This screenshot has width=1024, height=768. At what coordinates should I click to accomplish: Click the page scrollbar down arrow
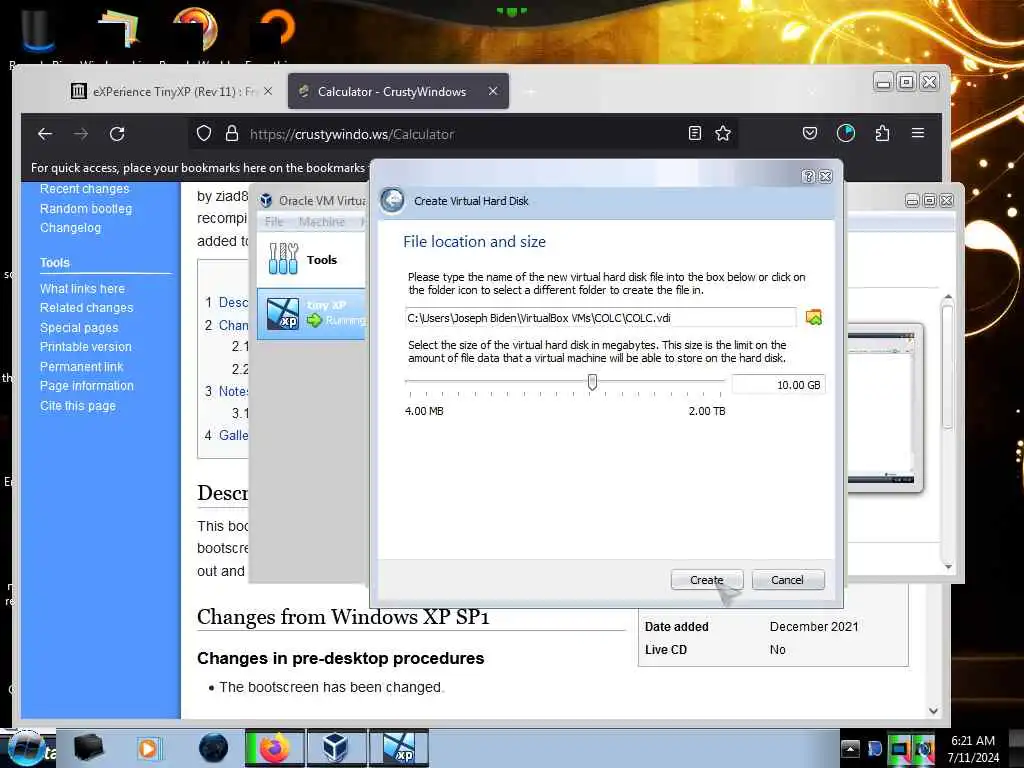click(x=933, y=711)
